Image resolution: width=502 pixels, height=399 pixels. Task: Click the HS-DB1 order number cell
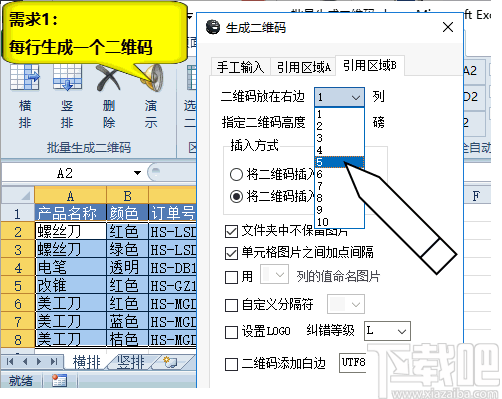(x=173, y=267)
